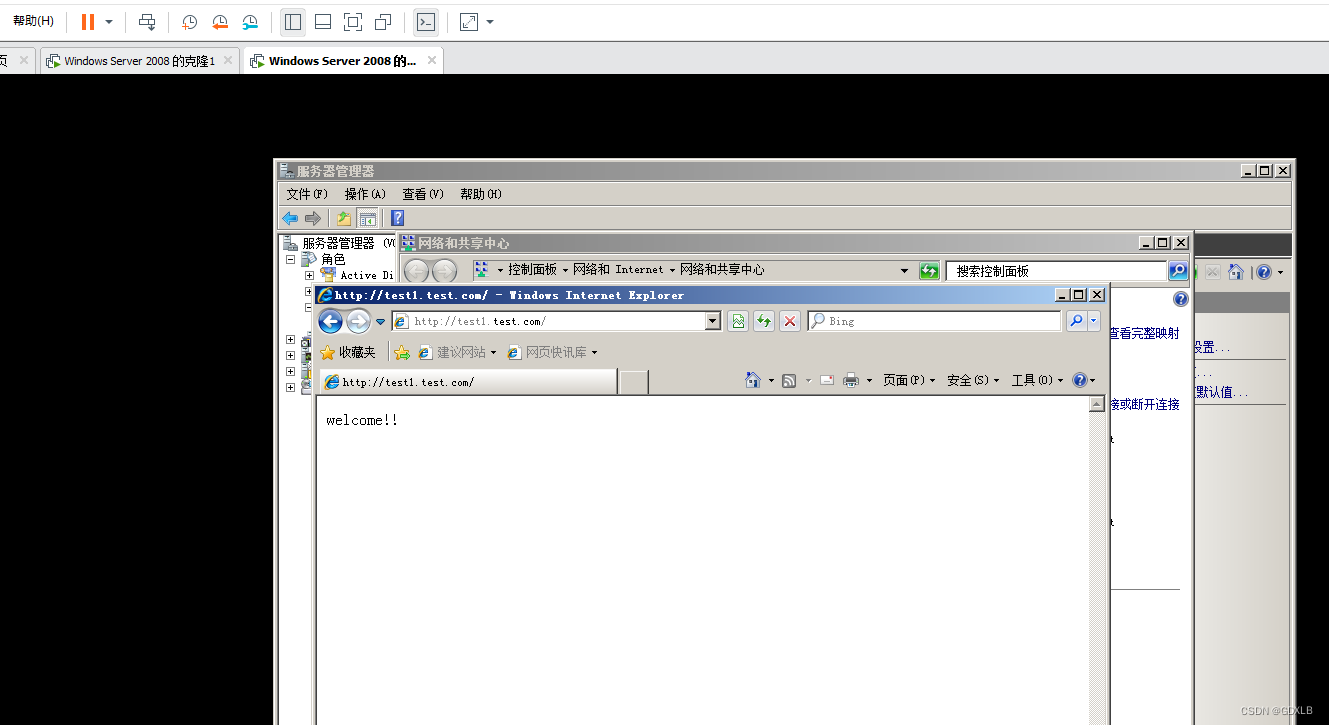Click search magnifier beside 搜索控制面板

pyautogui.click(x=1178, y=271)
